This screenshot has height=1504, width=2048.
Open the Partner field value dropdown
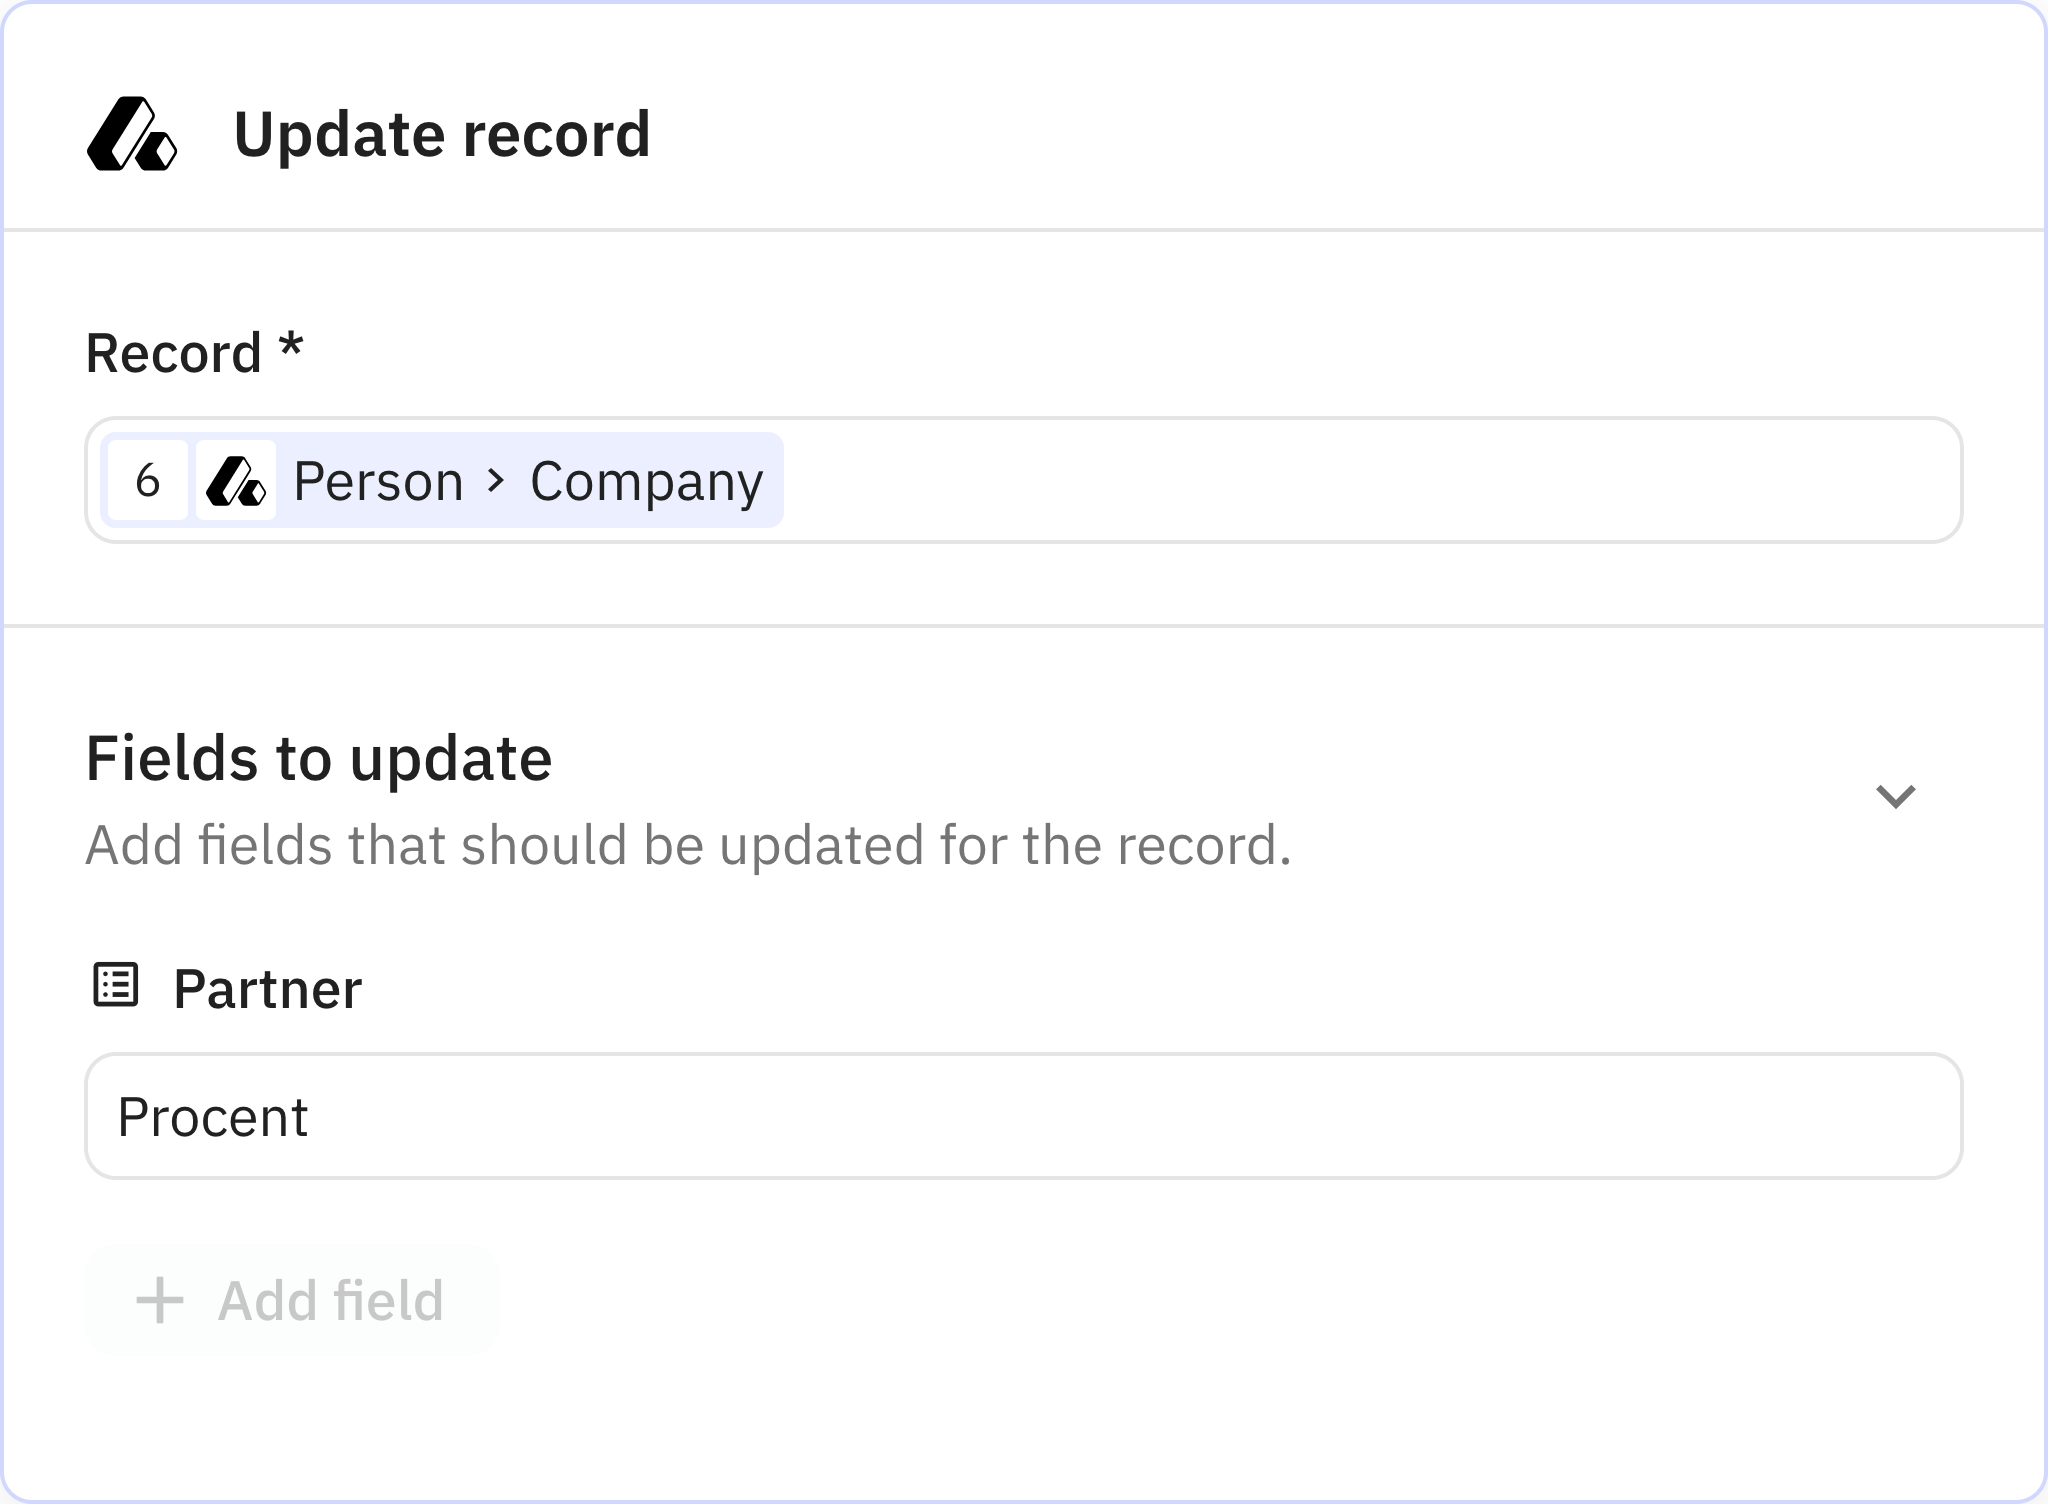tap(1024, 1115)
